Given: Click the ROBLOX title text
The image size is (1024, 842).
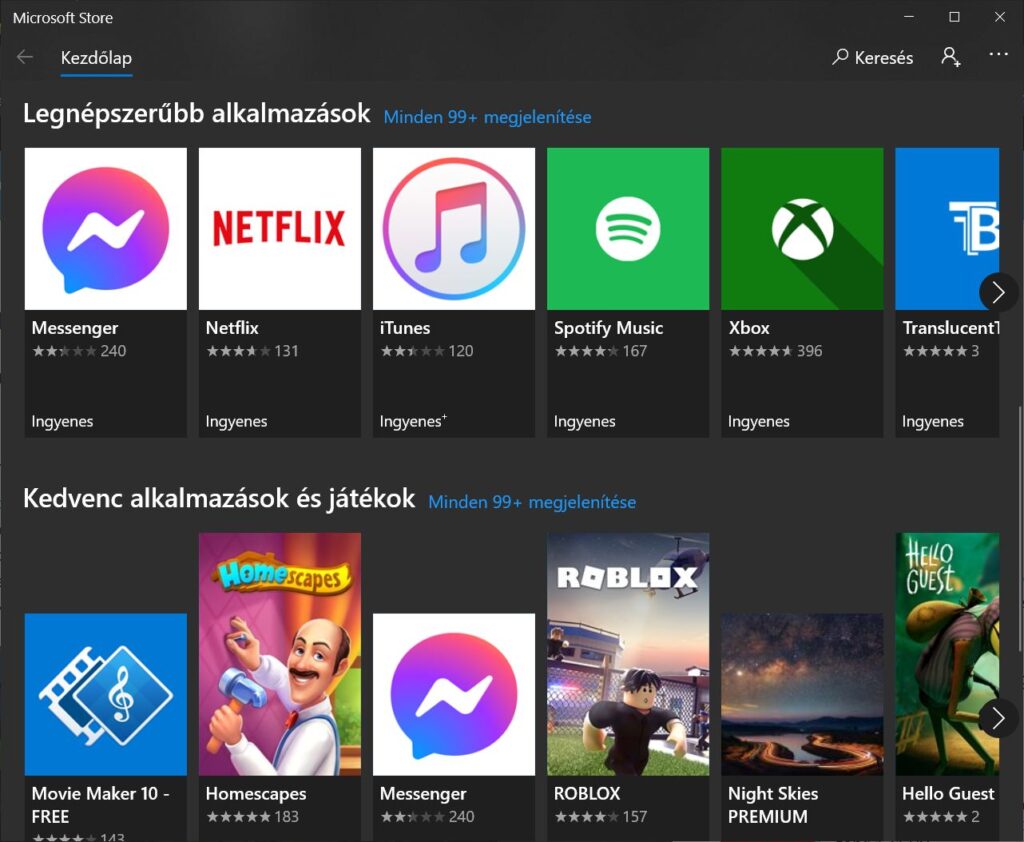Looking at the screenshot, I should point(587,794).
